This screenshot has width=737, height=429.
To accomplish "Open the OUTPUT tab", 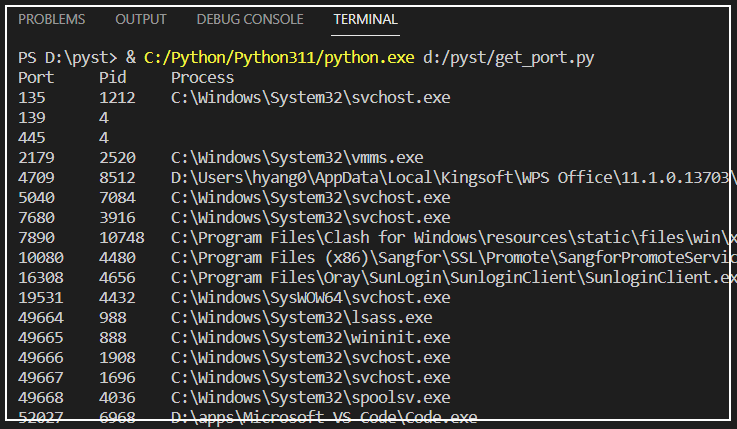I will [x=141, y=20].
